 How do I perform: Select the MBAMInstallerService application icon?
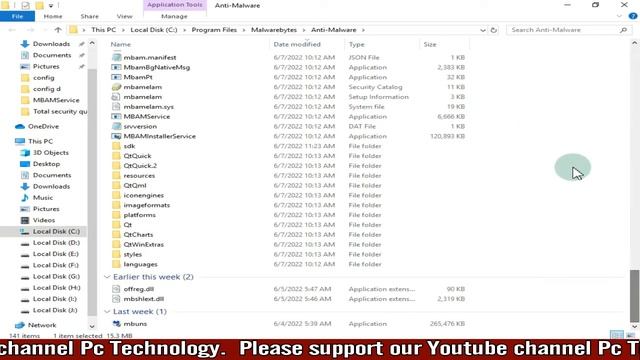pos(116,136)
